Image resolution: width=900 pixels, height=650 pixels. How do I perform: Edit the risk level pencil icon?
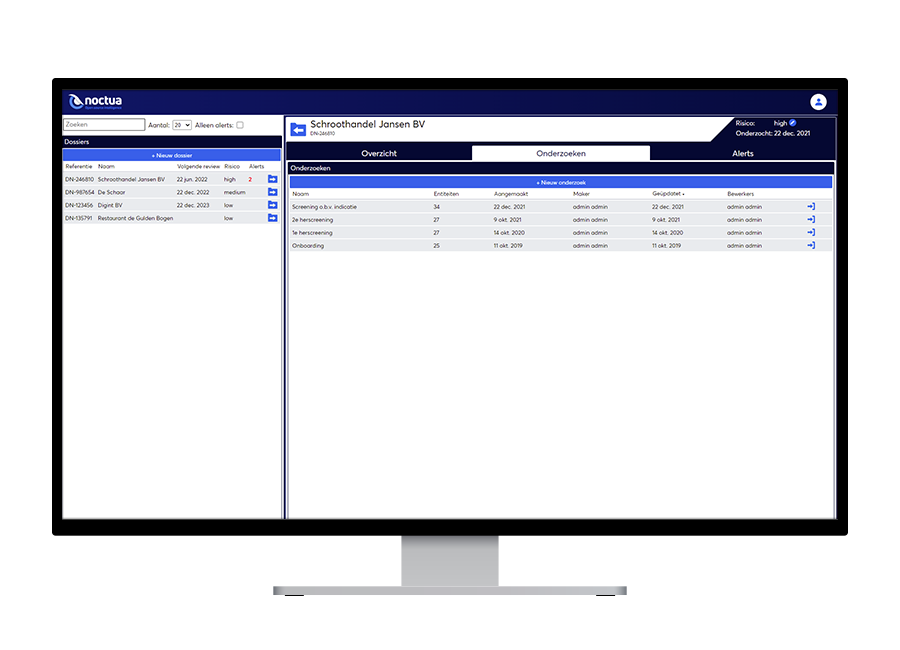pos(793,123)
